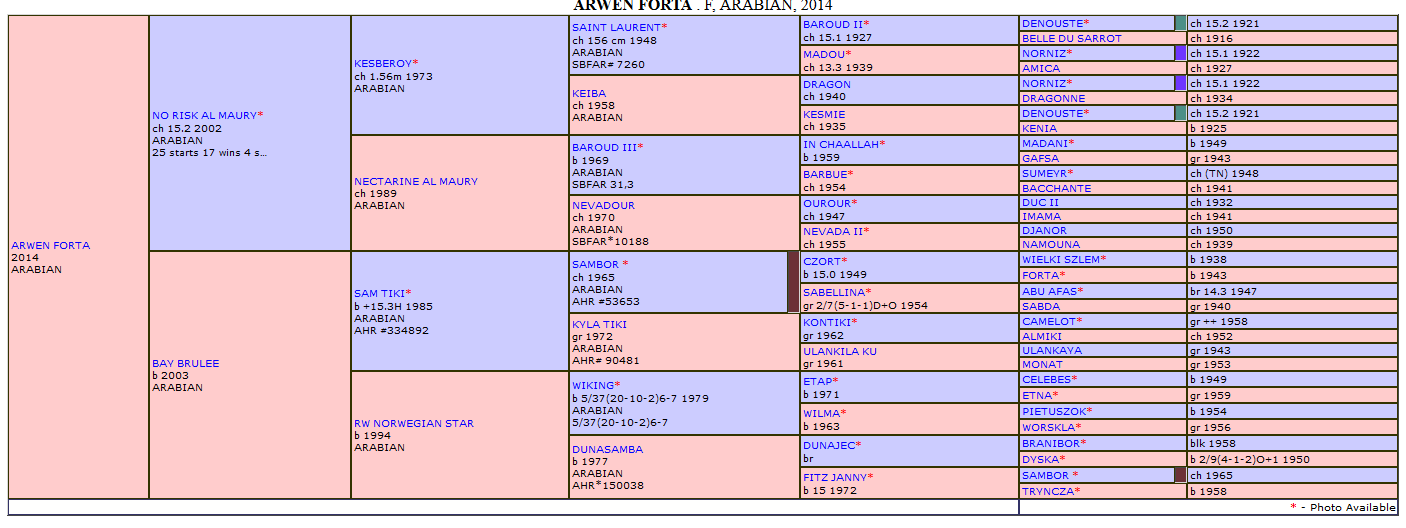Open the TRYNCZA link
This screenshot has width=1406, height=528.
(x=1047, y=492)
